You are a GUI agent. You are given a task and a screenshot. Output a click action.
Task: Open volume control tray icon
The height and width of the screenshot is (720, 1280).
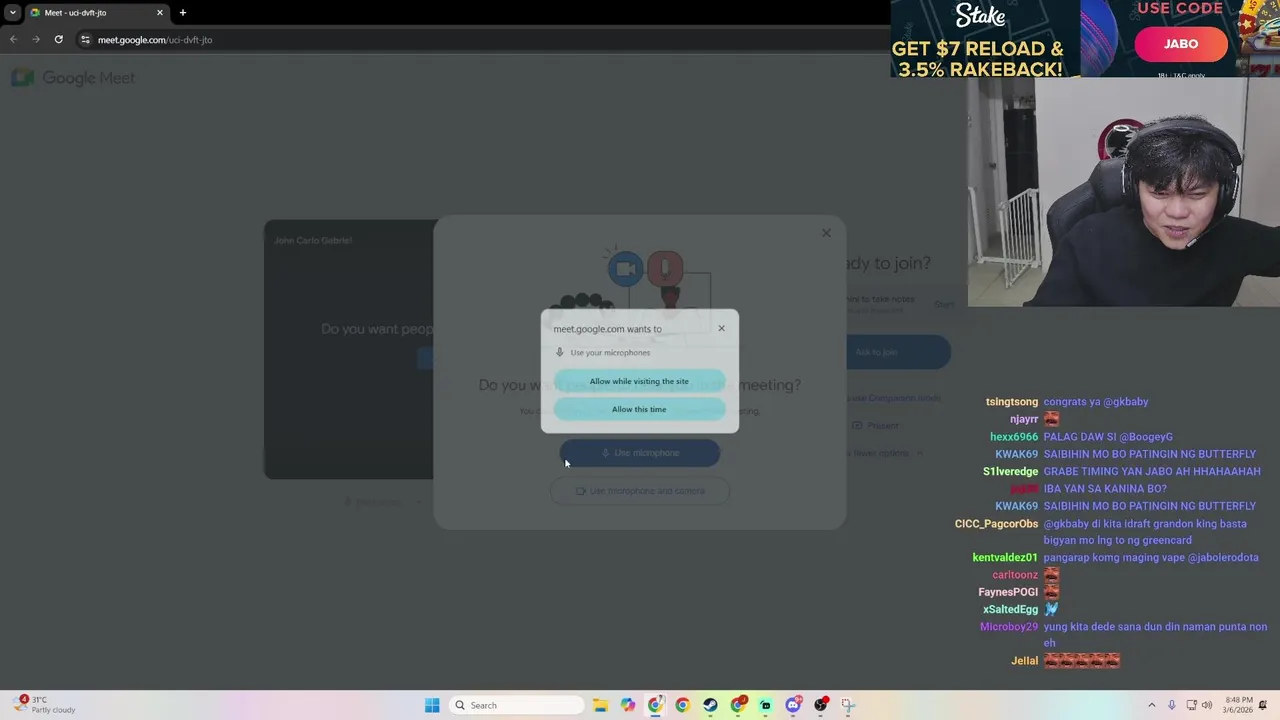pyautogui.click(x=1207, y=705)
